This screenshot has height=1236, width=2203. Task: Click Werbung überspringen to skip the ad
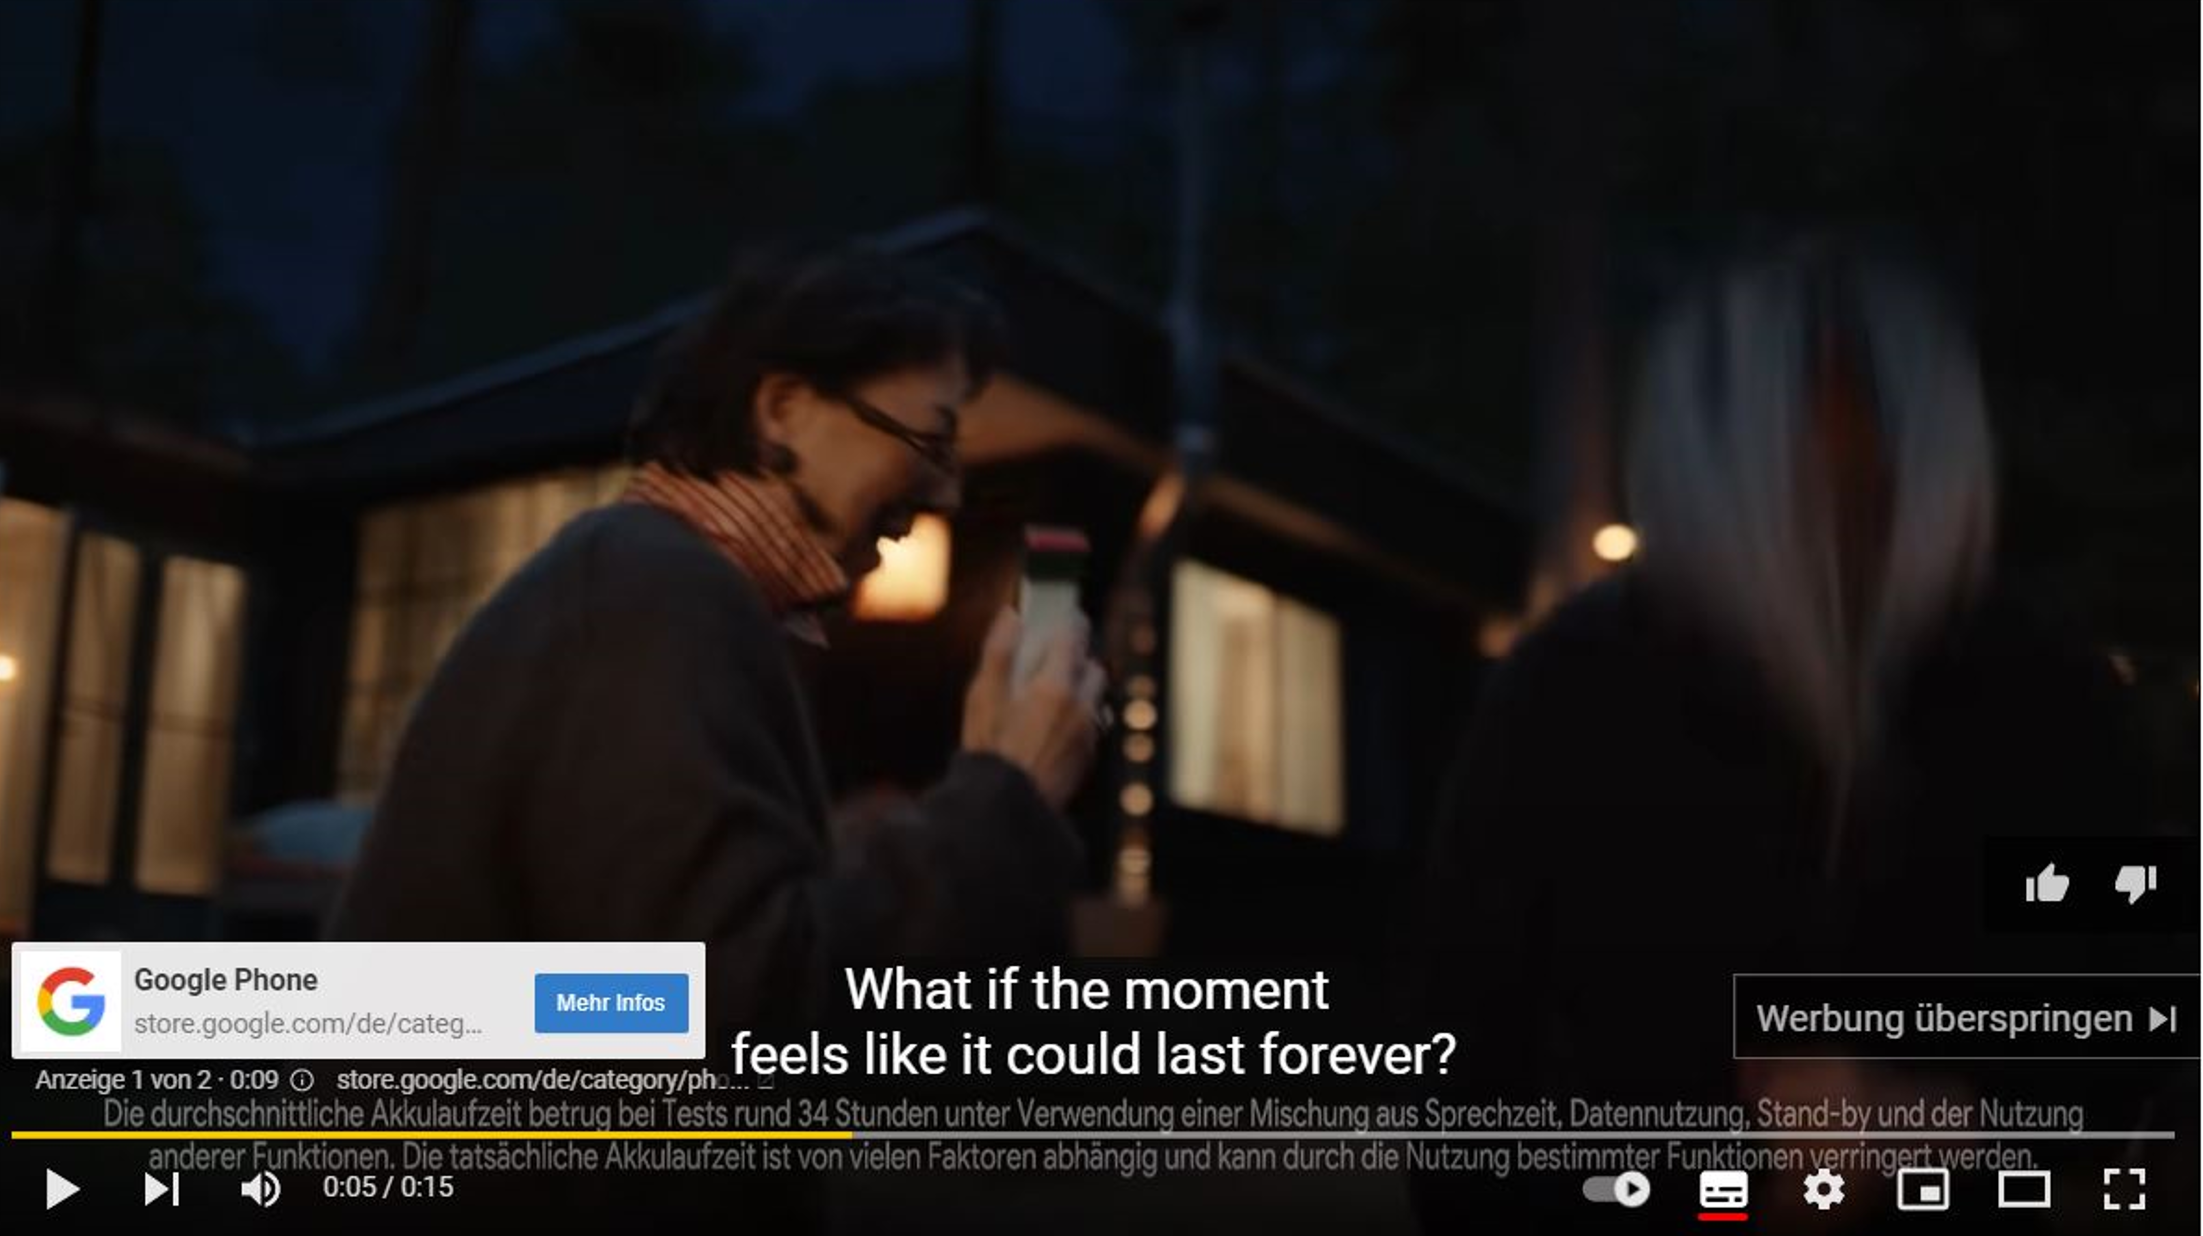click(1966, 1018)
